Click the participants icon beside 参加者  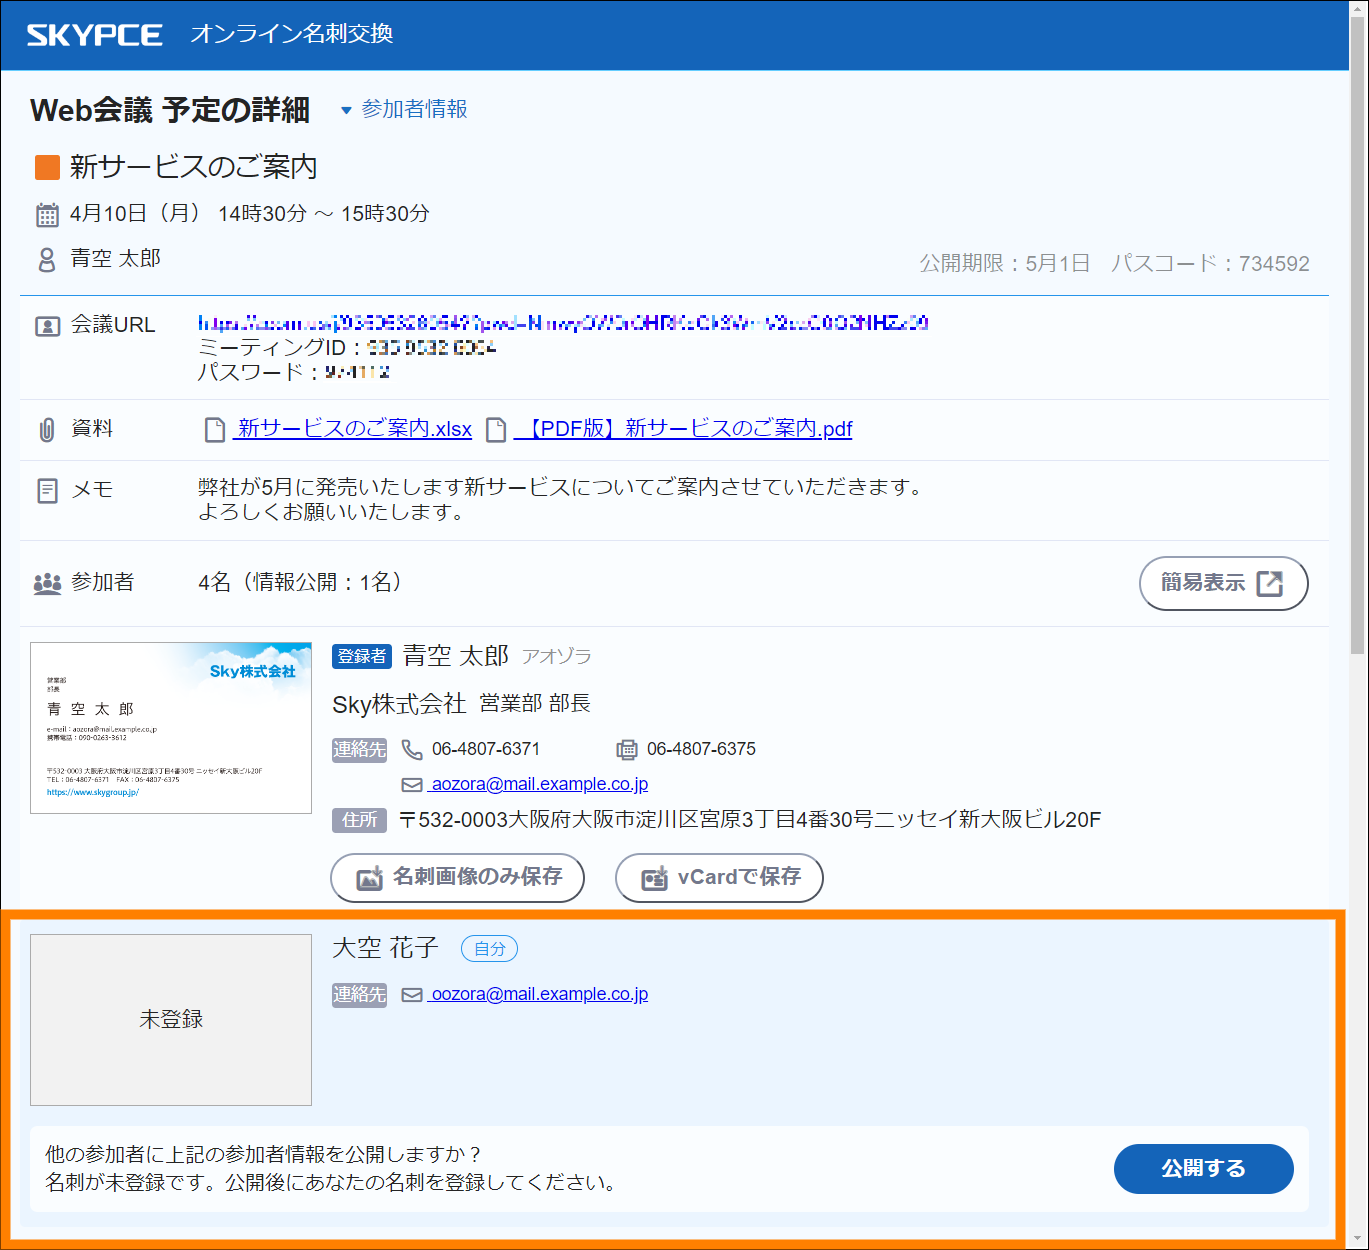(x=47, y=582)
